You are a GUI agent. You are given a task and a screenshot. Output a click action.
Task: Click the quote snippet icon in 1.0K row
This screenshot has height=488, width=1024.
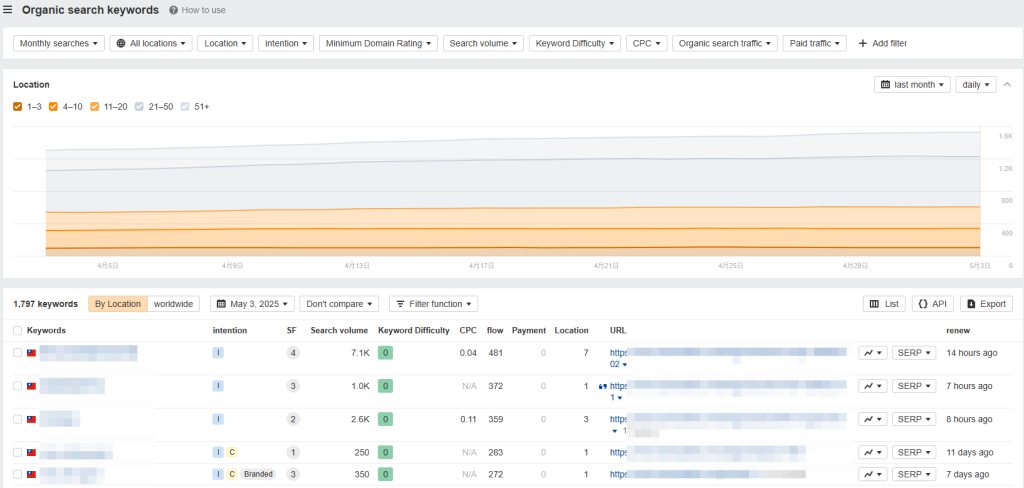point(602,386)
